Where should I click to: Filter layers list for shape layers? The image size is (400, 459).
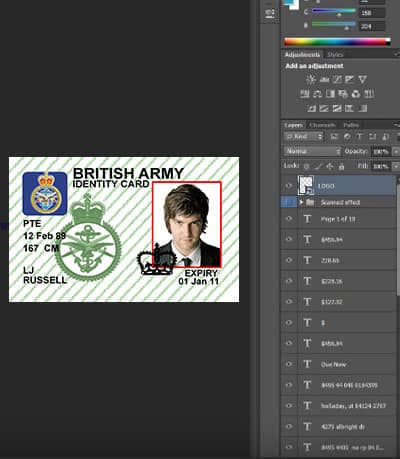372,136
